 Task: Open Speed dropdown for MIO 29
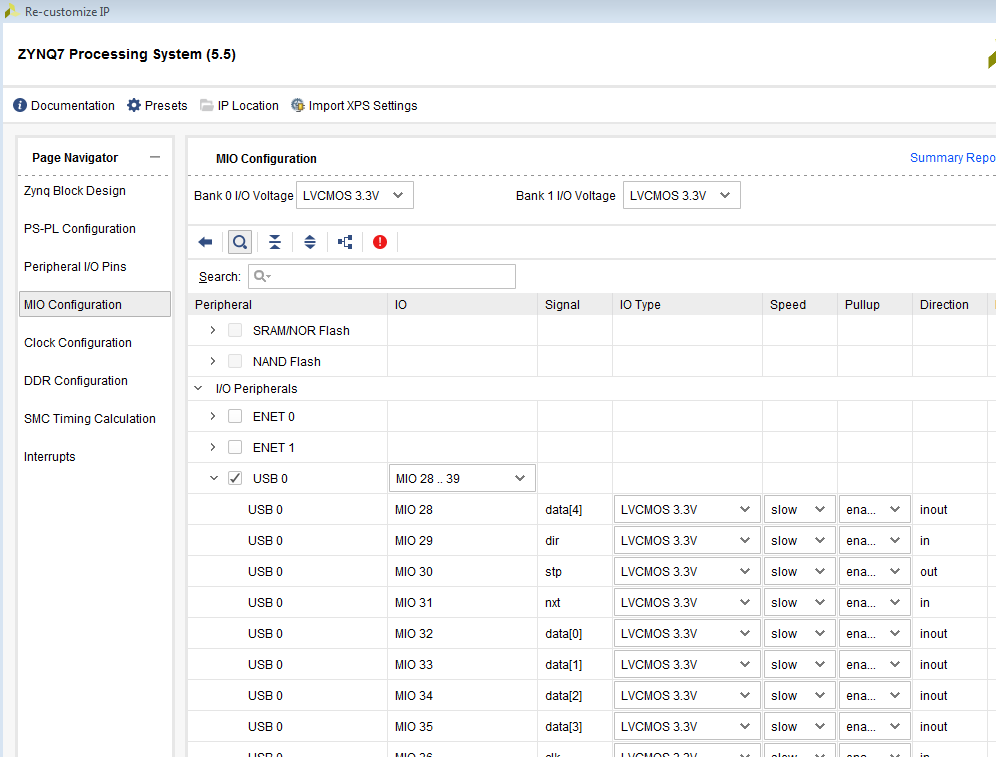(x=799, y=540)
